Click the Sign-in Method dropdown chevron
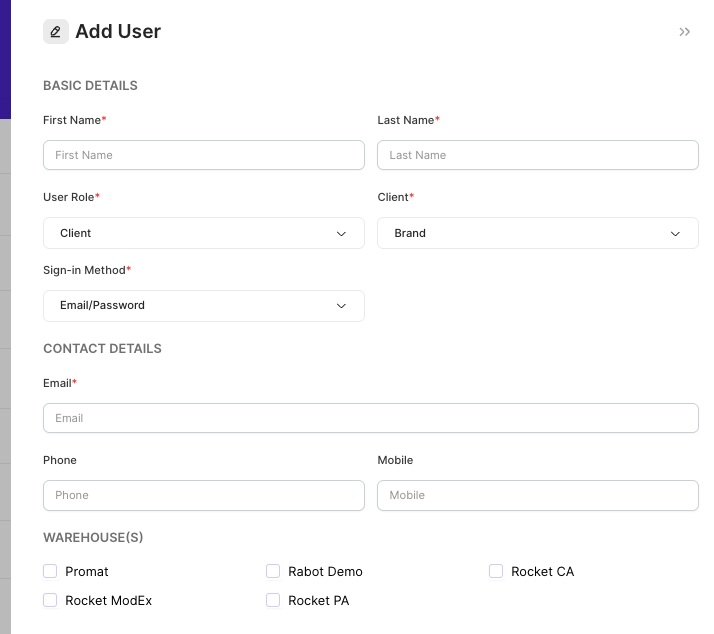The height and width of the screenshot is (634, 714). [x=341, y=306]
